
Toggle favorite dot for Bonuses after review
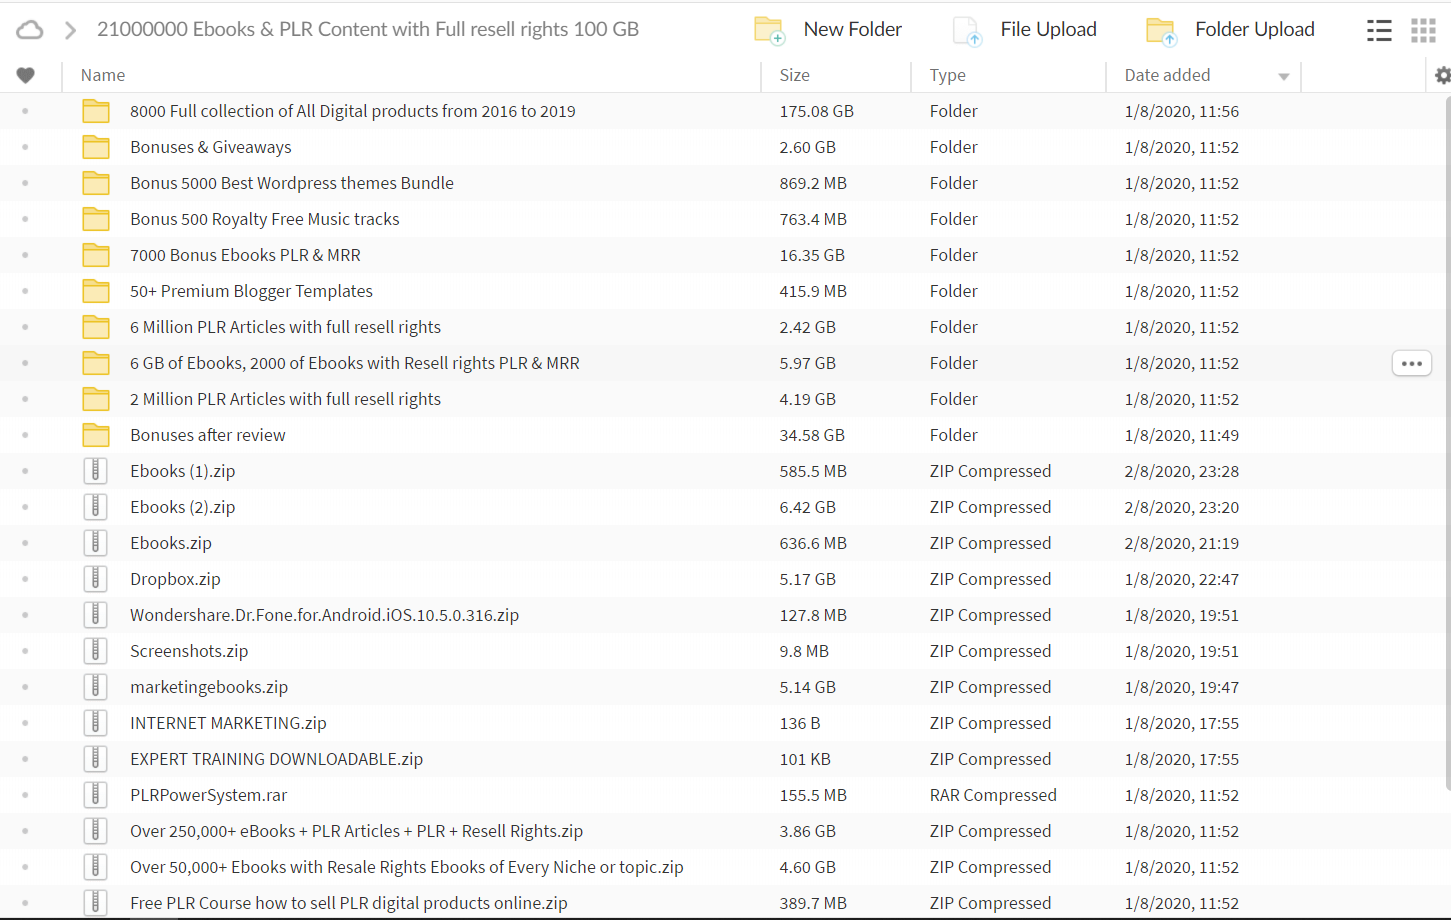[x=25, y=435]
